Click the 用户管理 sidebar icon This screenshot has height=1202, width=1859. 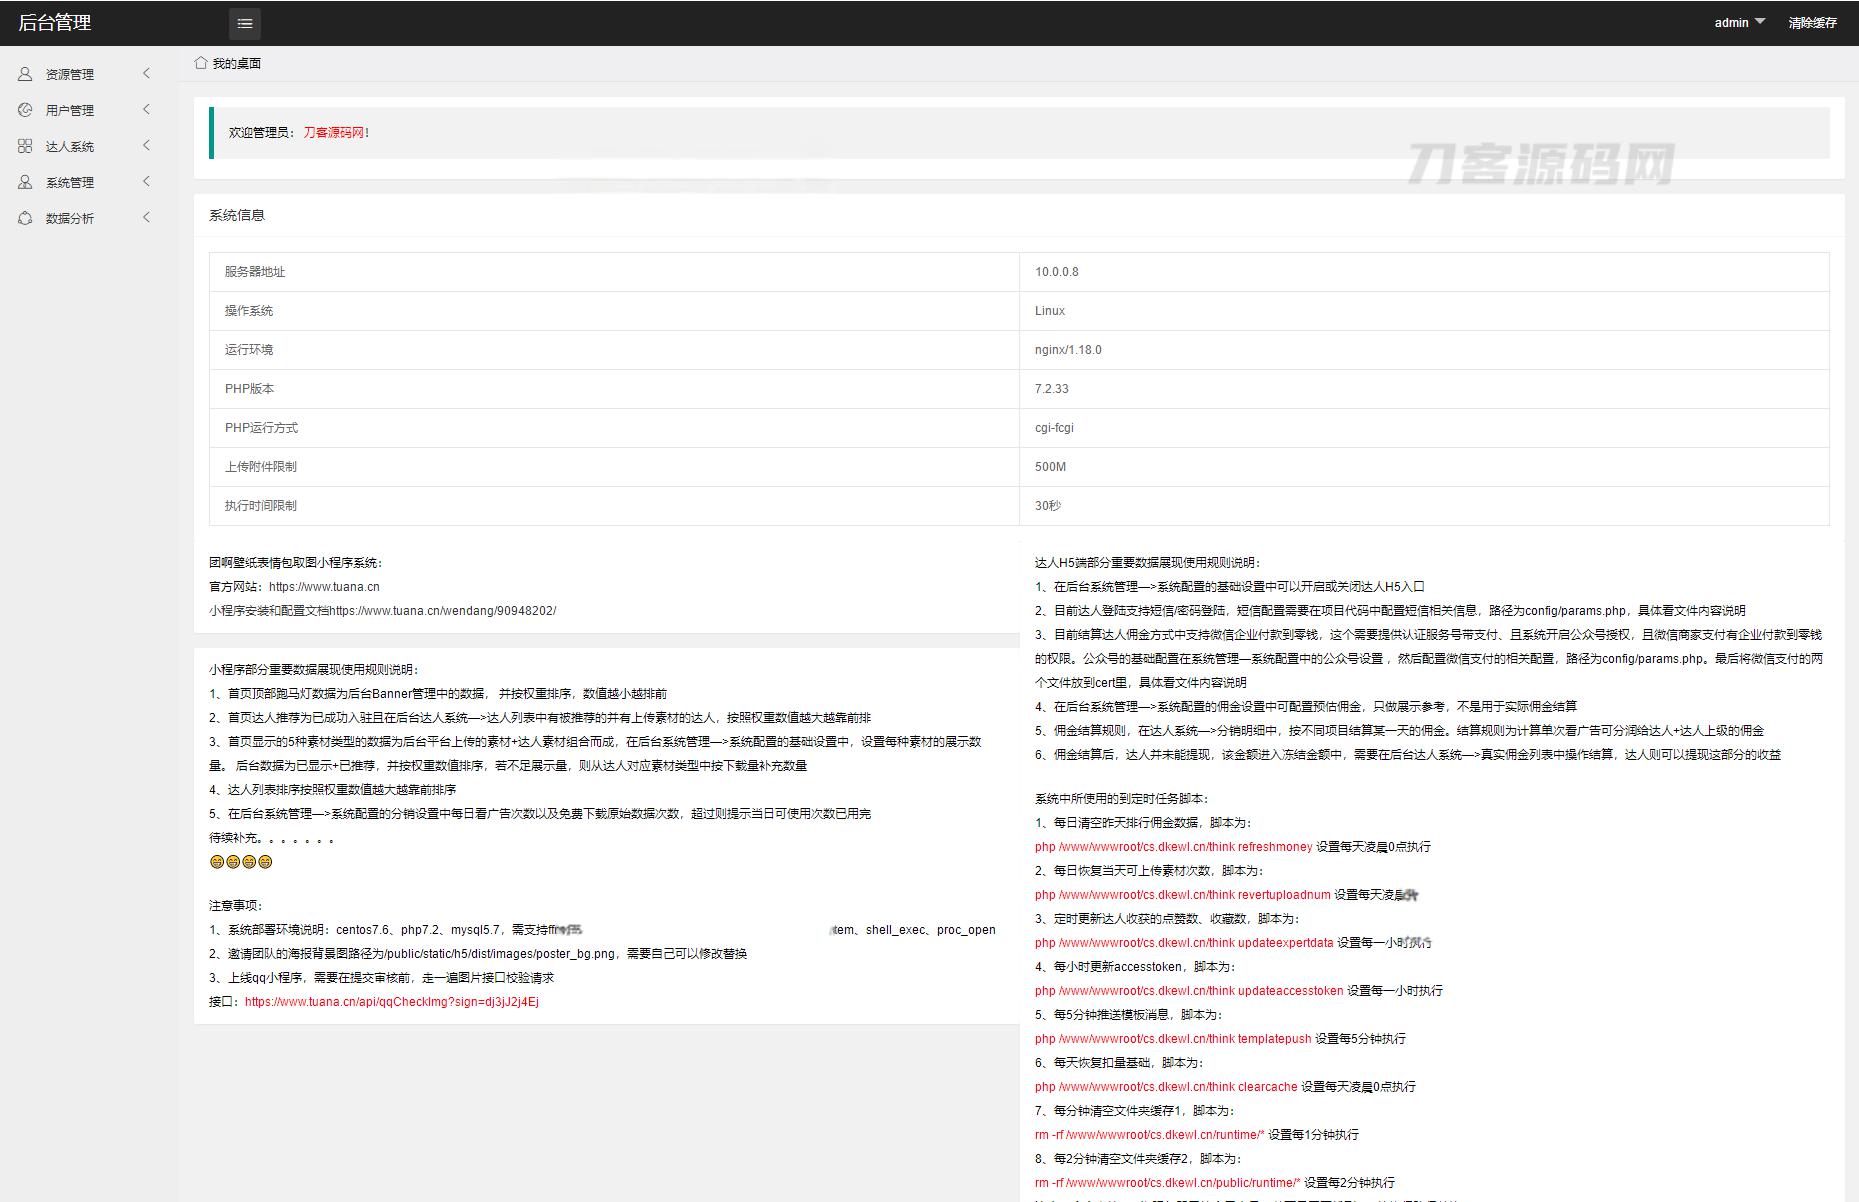[25, 110]
